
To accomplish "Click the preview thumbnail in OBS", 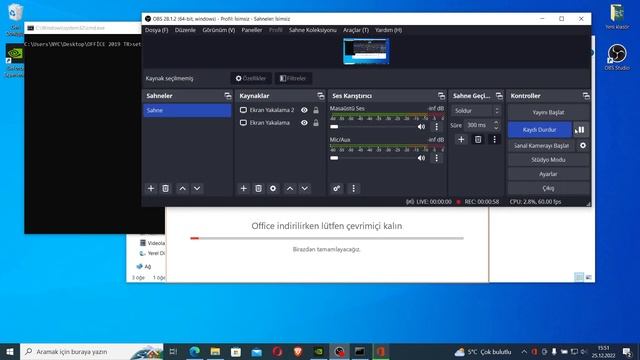I will point(366,51).
